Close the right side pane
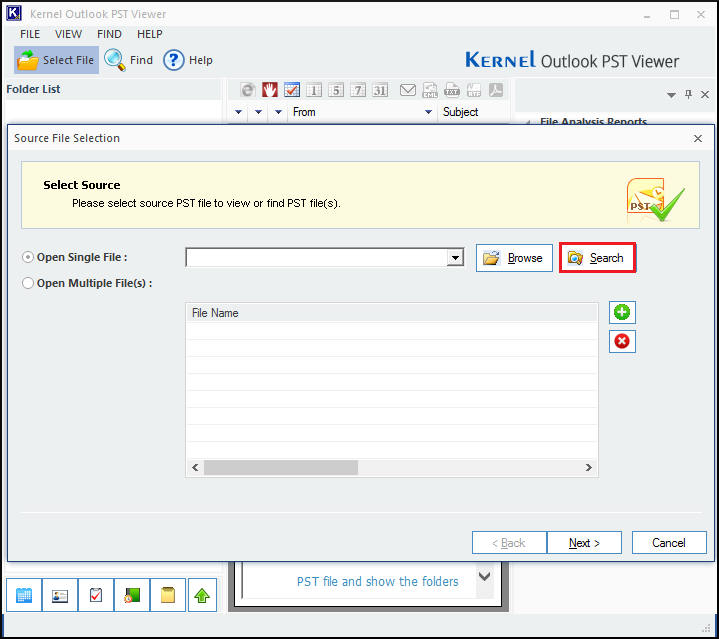 click(x=705, y=94)
